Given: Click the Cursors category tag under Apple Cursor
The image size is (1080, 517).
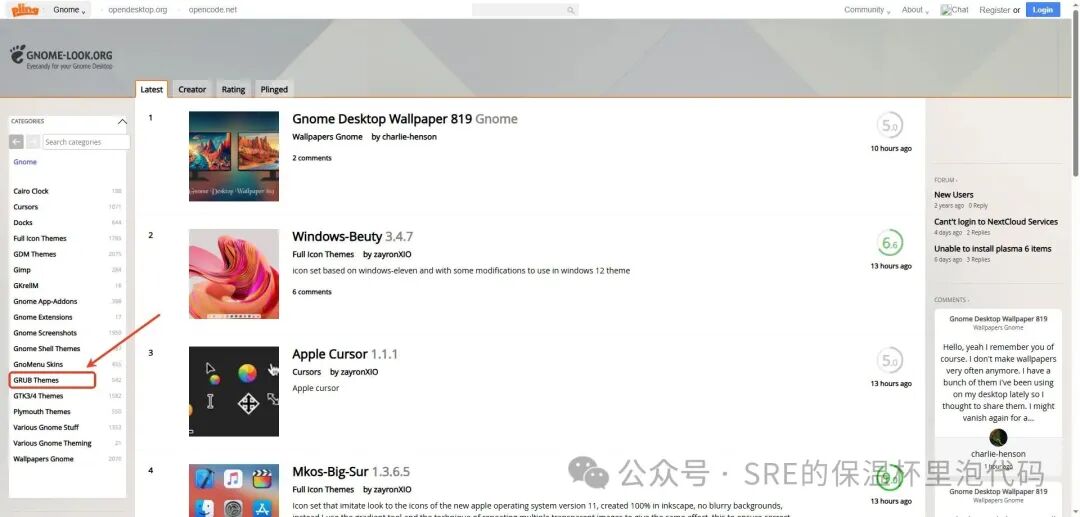Looking at the screenshot, I should [307, 372].
